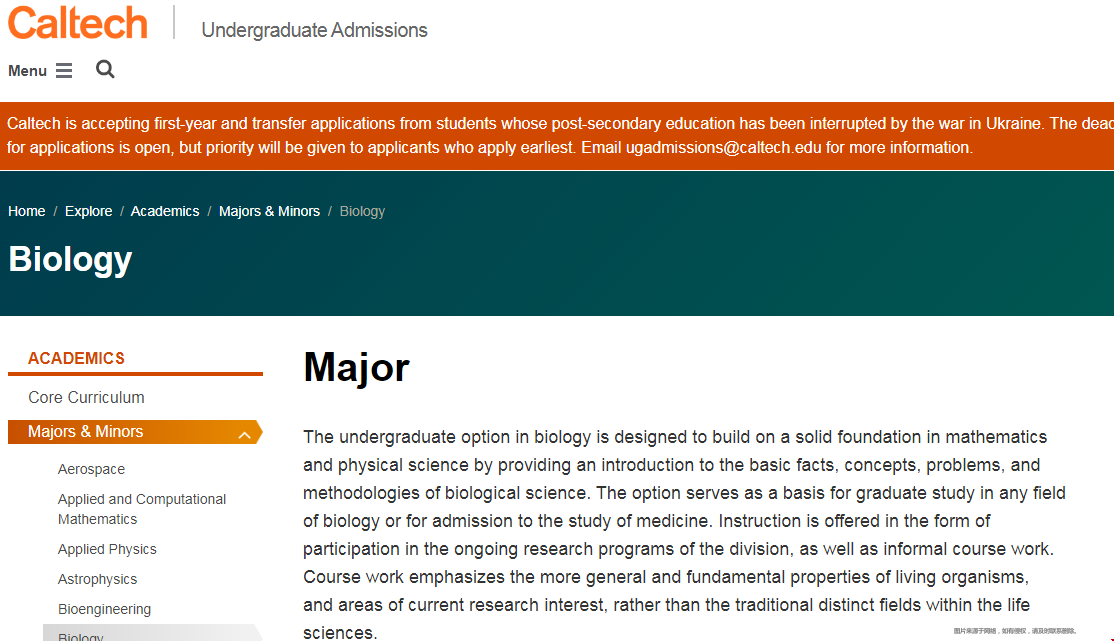Collapse the Majors & Minors chevron
This screenshot has width=1114, height=641.
coord(244,434)
